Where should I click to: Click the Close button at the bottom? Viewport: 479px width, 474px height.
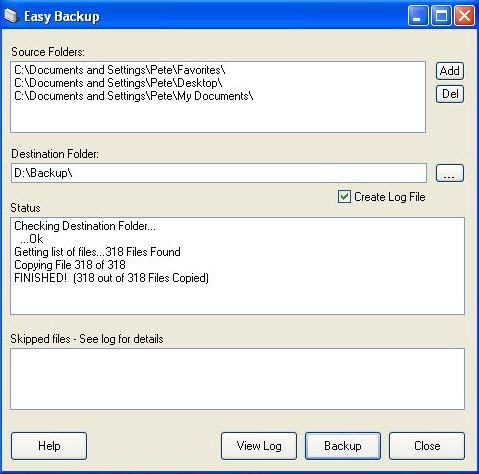tap(427, 446)
